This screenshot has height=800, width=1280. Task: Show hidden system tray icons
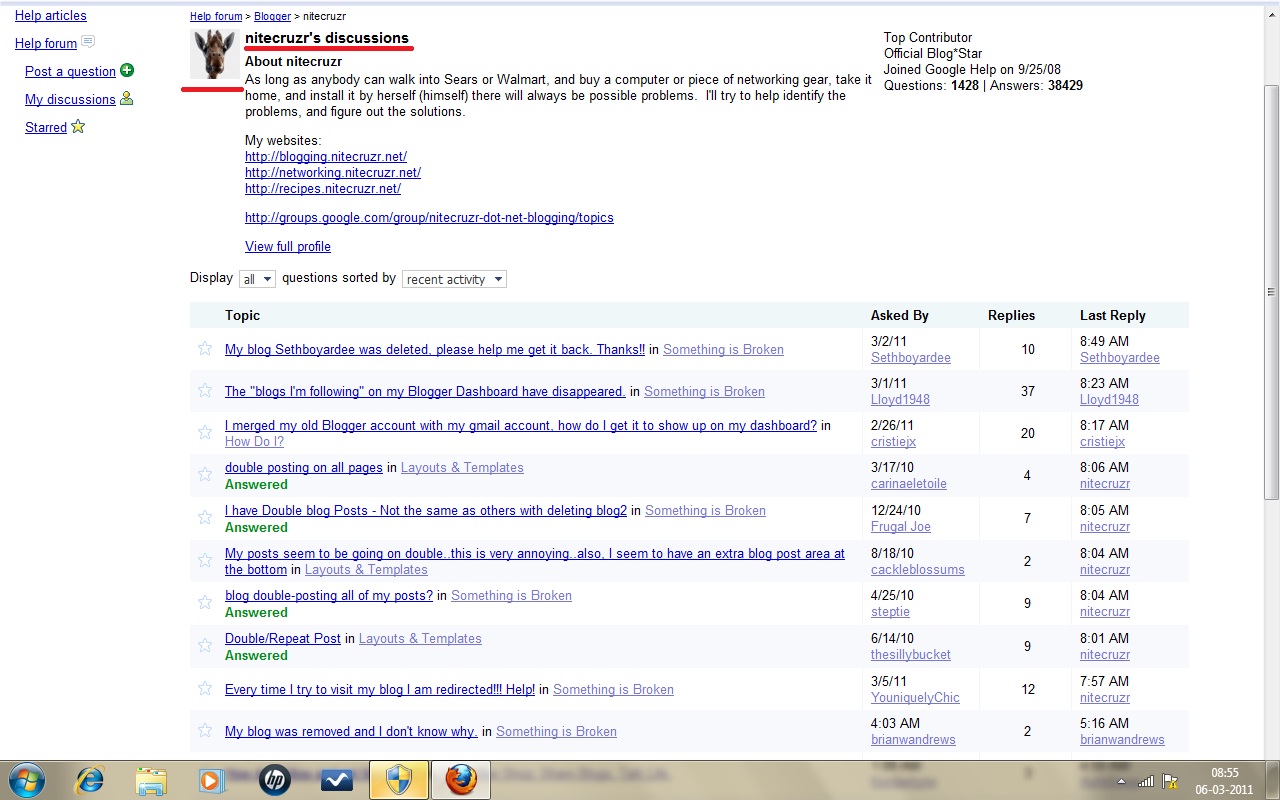(1122, 781)
